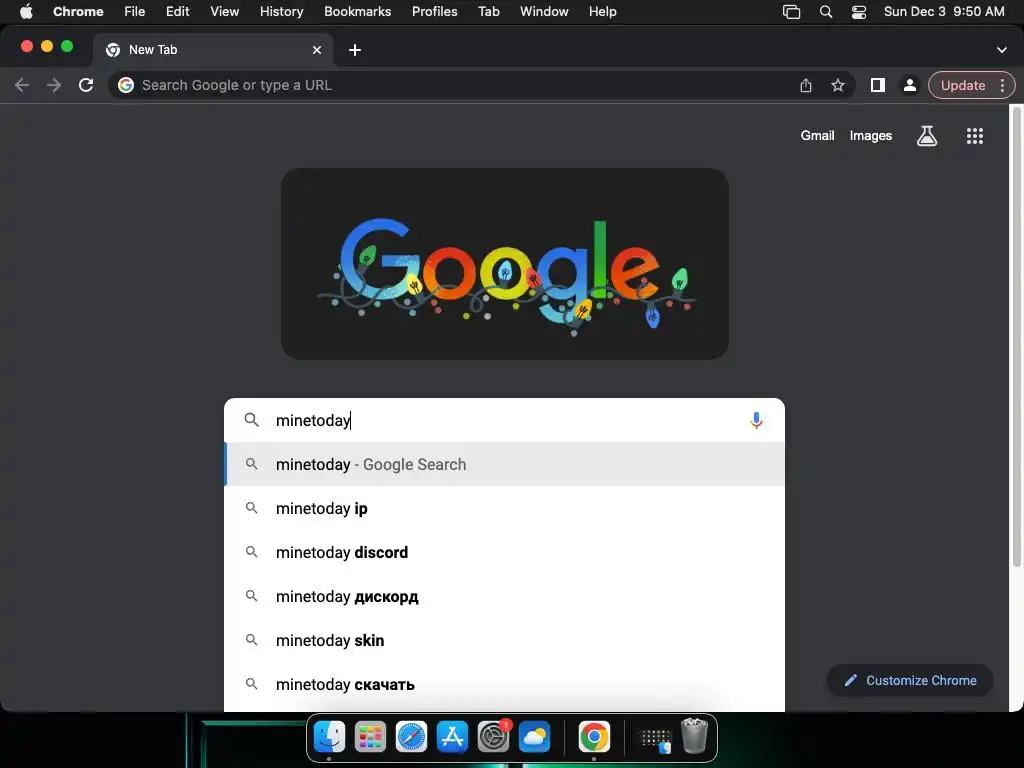The height and width of the screenshot is (768, 1024).
Task: Click the back navigation arrow
Action: coord(22,85)
